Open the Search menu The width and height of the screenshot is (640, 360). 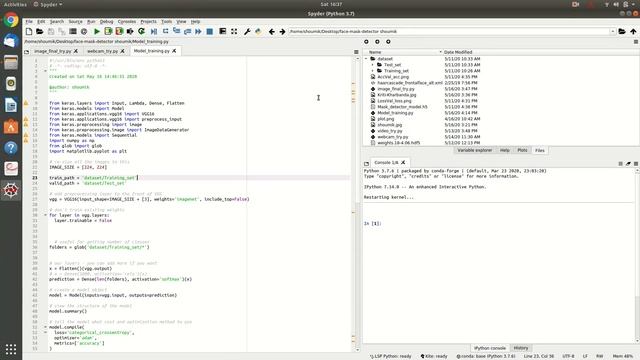(57, 22)
